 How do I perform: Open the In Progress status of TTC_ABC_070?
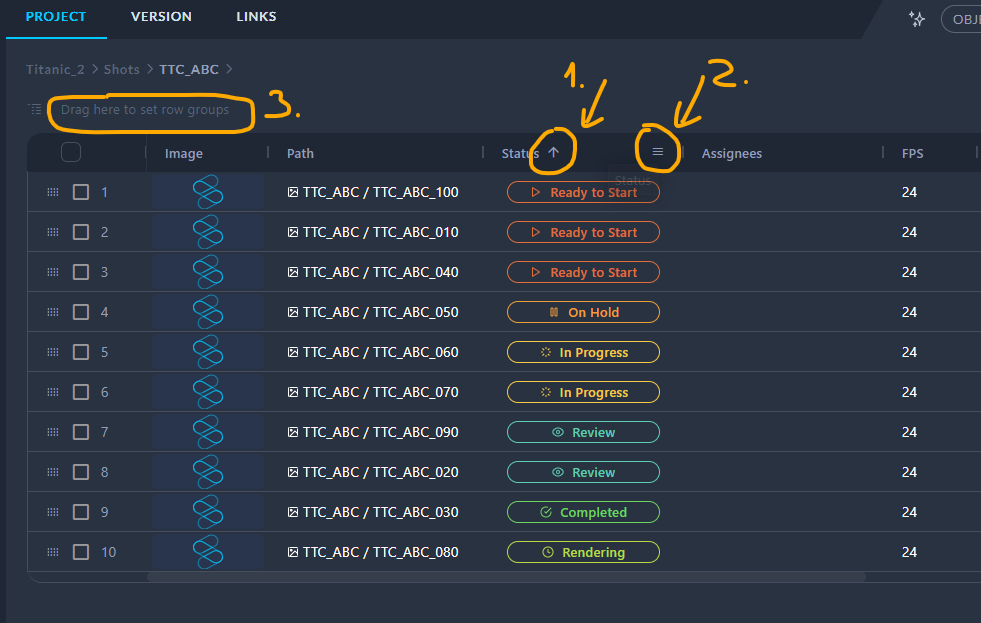583,392
